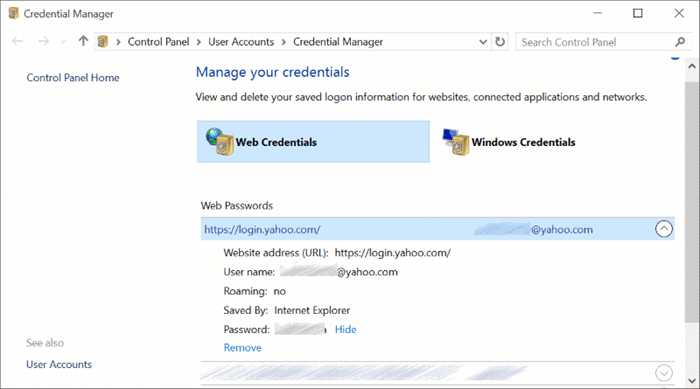The width and height of the screenshot is (700, 389).
Task: Click the scrollbar up arrow
Action: [x=692, y=66]
